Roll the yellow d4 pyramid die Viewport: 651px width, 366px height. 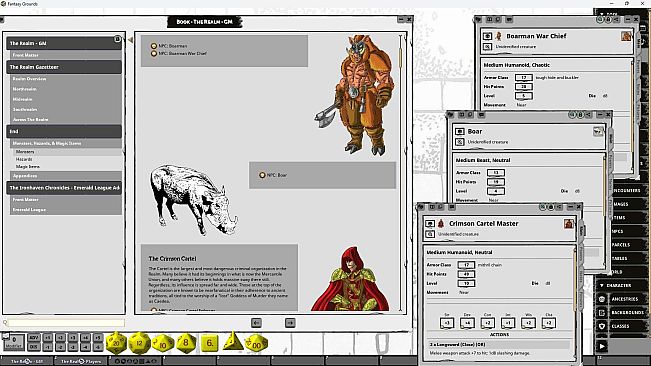(x=233, y=341)
